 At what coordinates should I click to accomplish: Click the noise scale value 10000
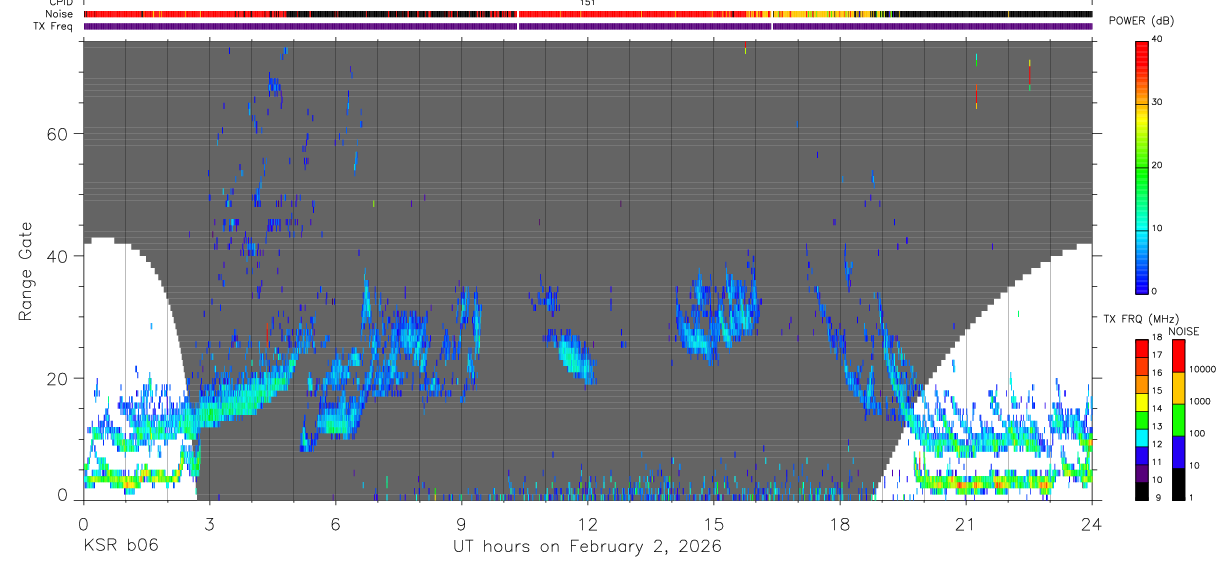pos(1202,369)
